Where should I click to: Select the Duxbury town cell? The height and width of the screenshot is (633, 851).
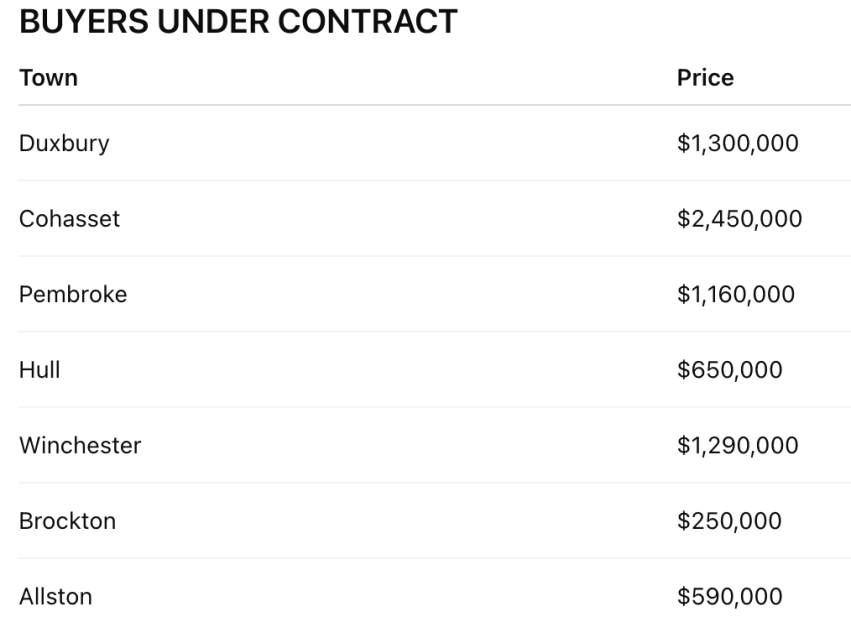[64, 143]
